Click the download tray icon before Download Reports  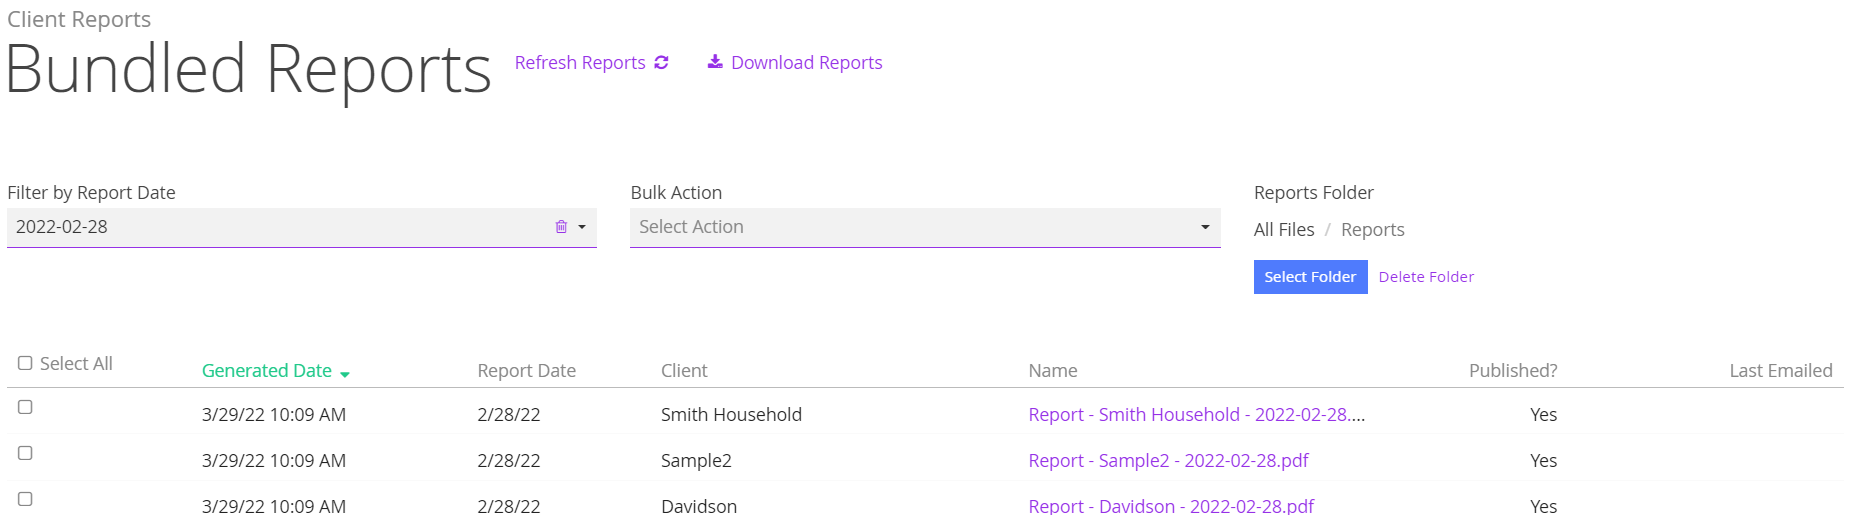(x=715, y=62)
